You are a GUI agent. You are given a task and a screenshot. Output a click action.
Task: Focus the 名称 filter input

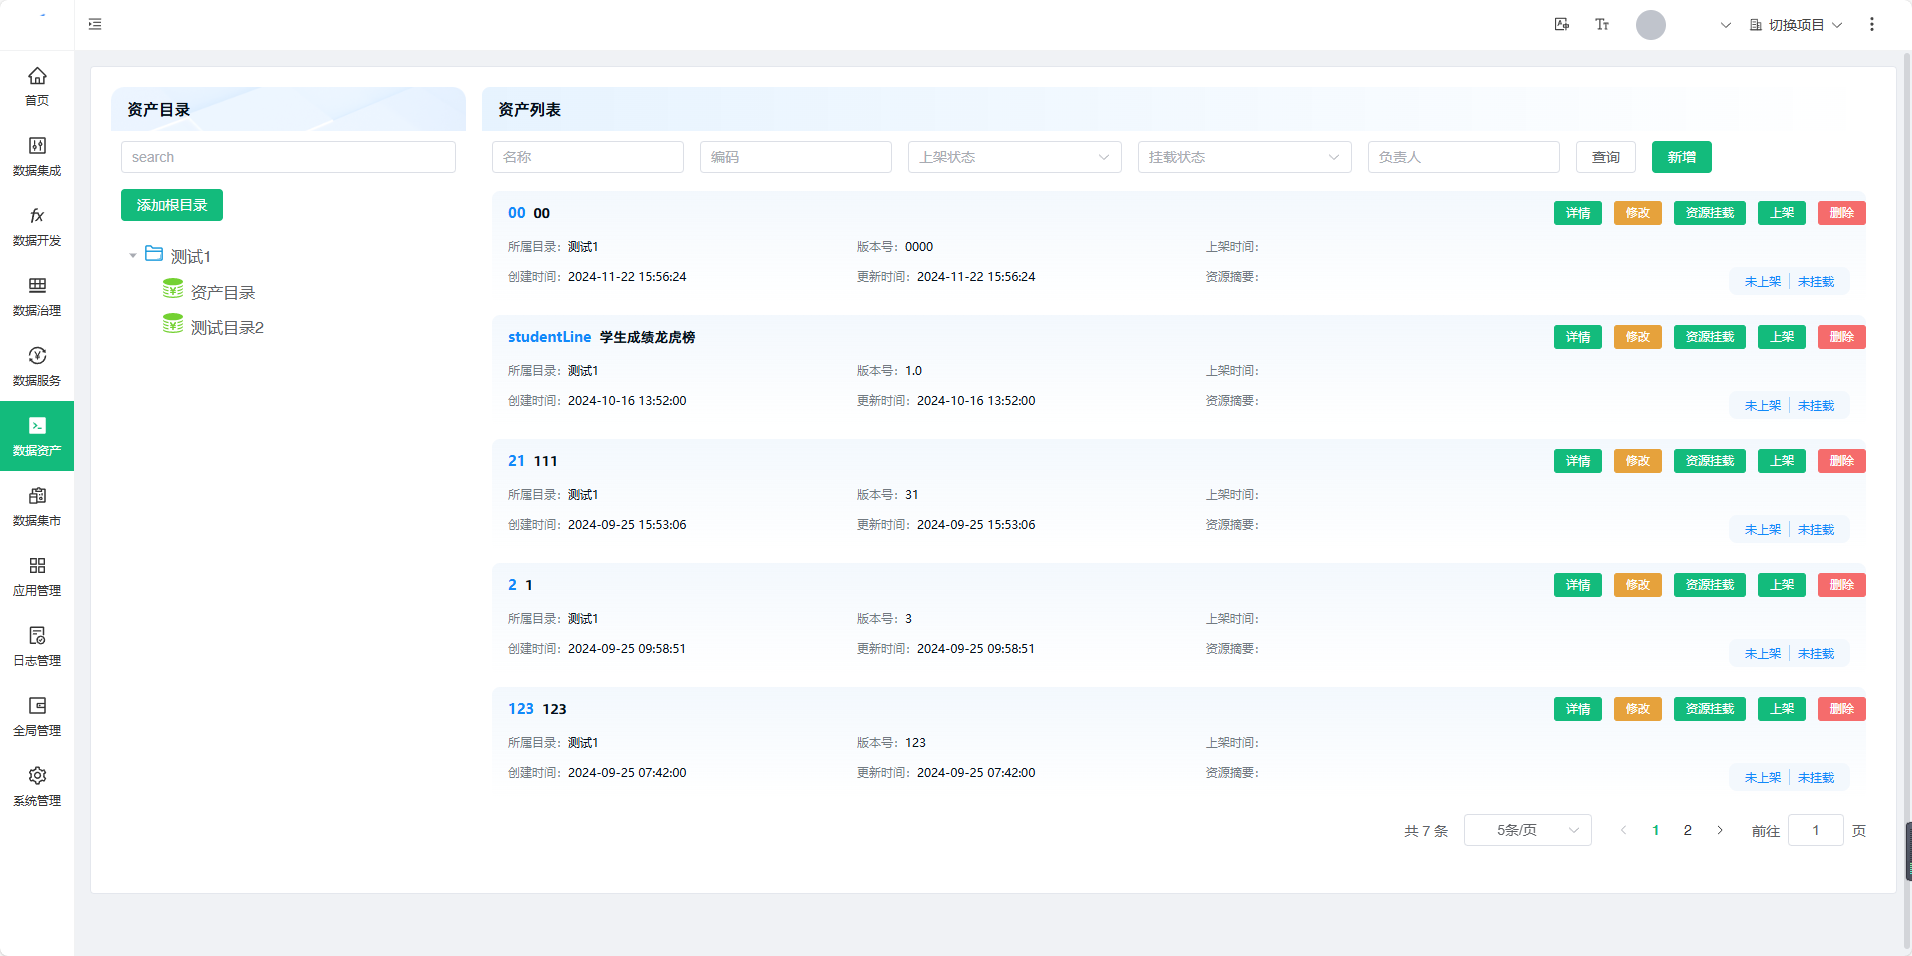[x=588, y=157]
